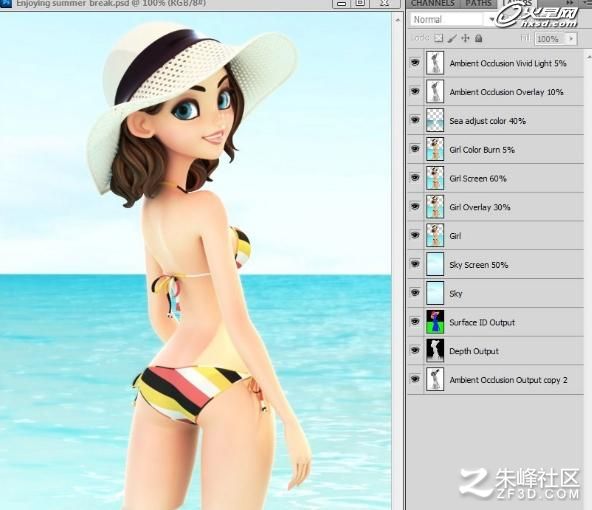Click the Sky Screen 50% thumbnail

pyautogui.click(x=435, y=264)
